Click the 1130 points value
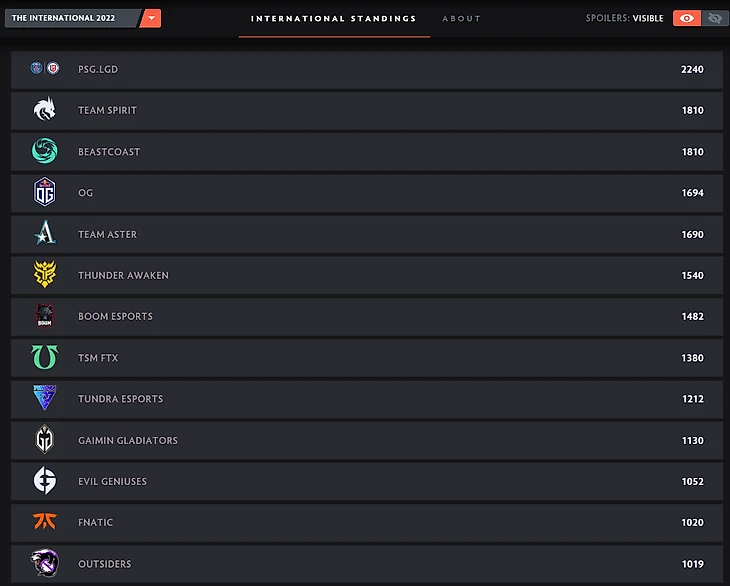 [x=693, y=440]
